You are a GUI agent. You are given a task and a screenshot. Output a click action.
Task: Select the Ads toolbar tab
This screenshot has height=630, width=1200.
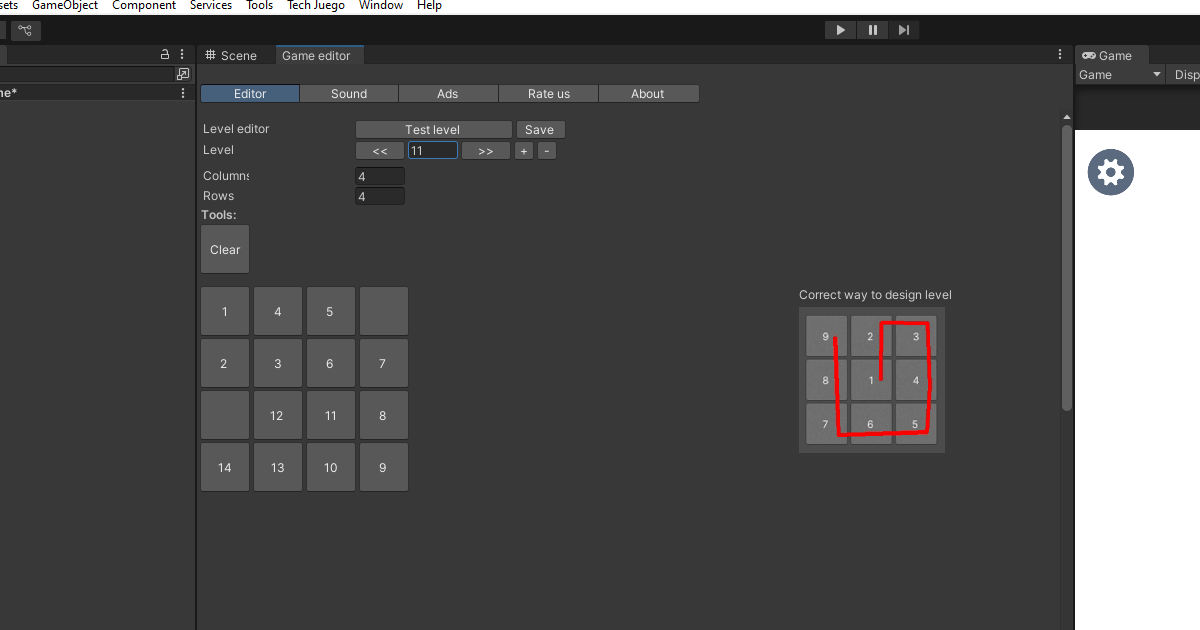point(448,94)
